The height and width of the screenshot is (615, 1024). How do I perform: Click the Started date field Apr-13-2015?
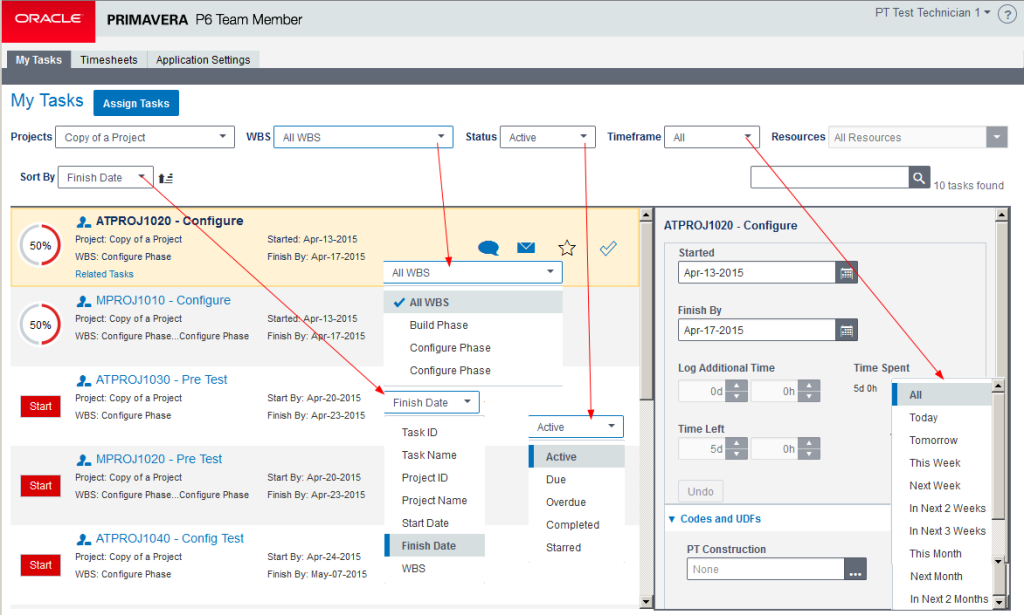coord(757,273)
